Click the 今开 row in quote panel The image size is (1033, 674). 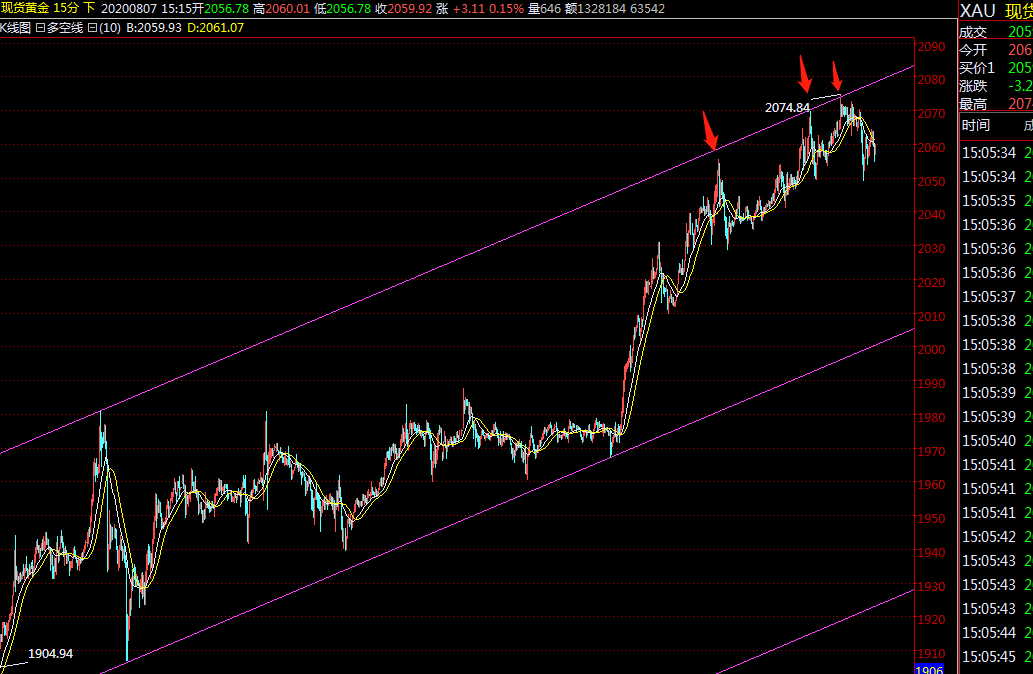pyautogui.click(x=995, y=50)
